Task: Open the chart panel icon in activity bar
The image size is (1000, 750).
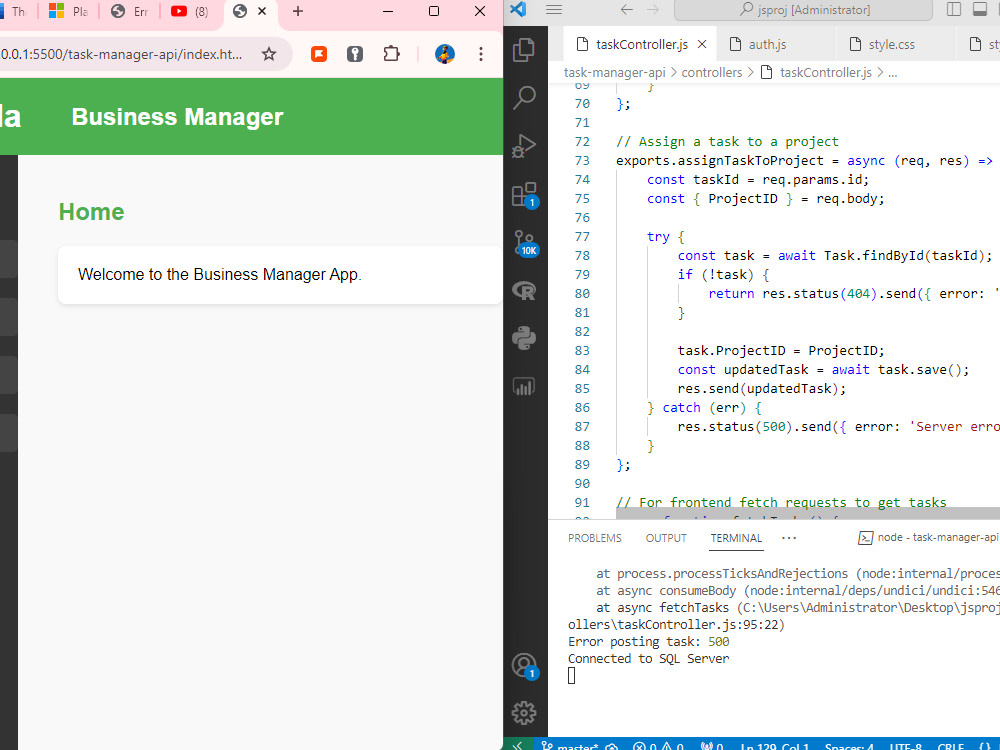Action: [x=524, y=386]
